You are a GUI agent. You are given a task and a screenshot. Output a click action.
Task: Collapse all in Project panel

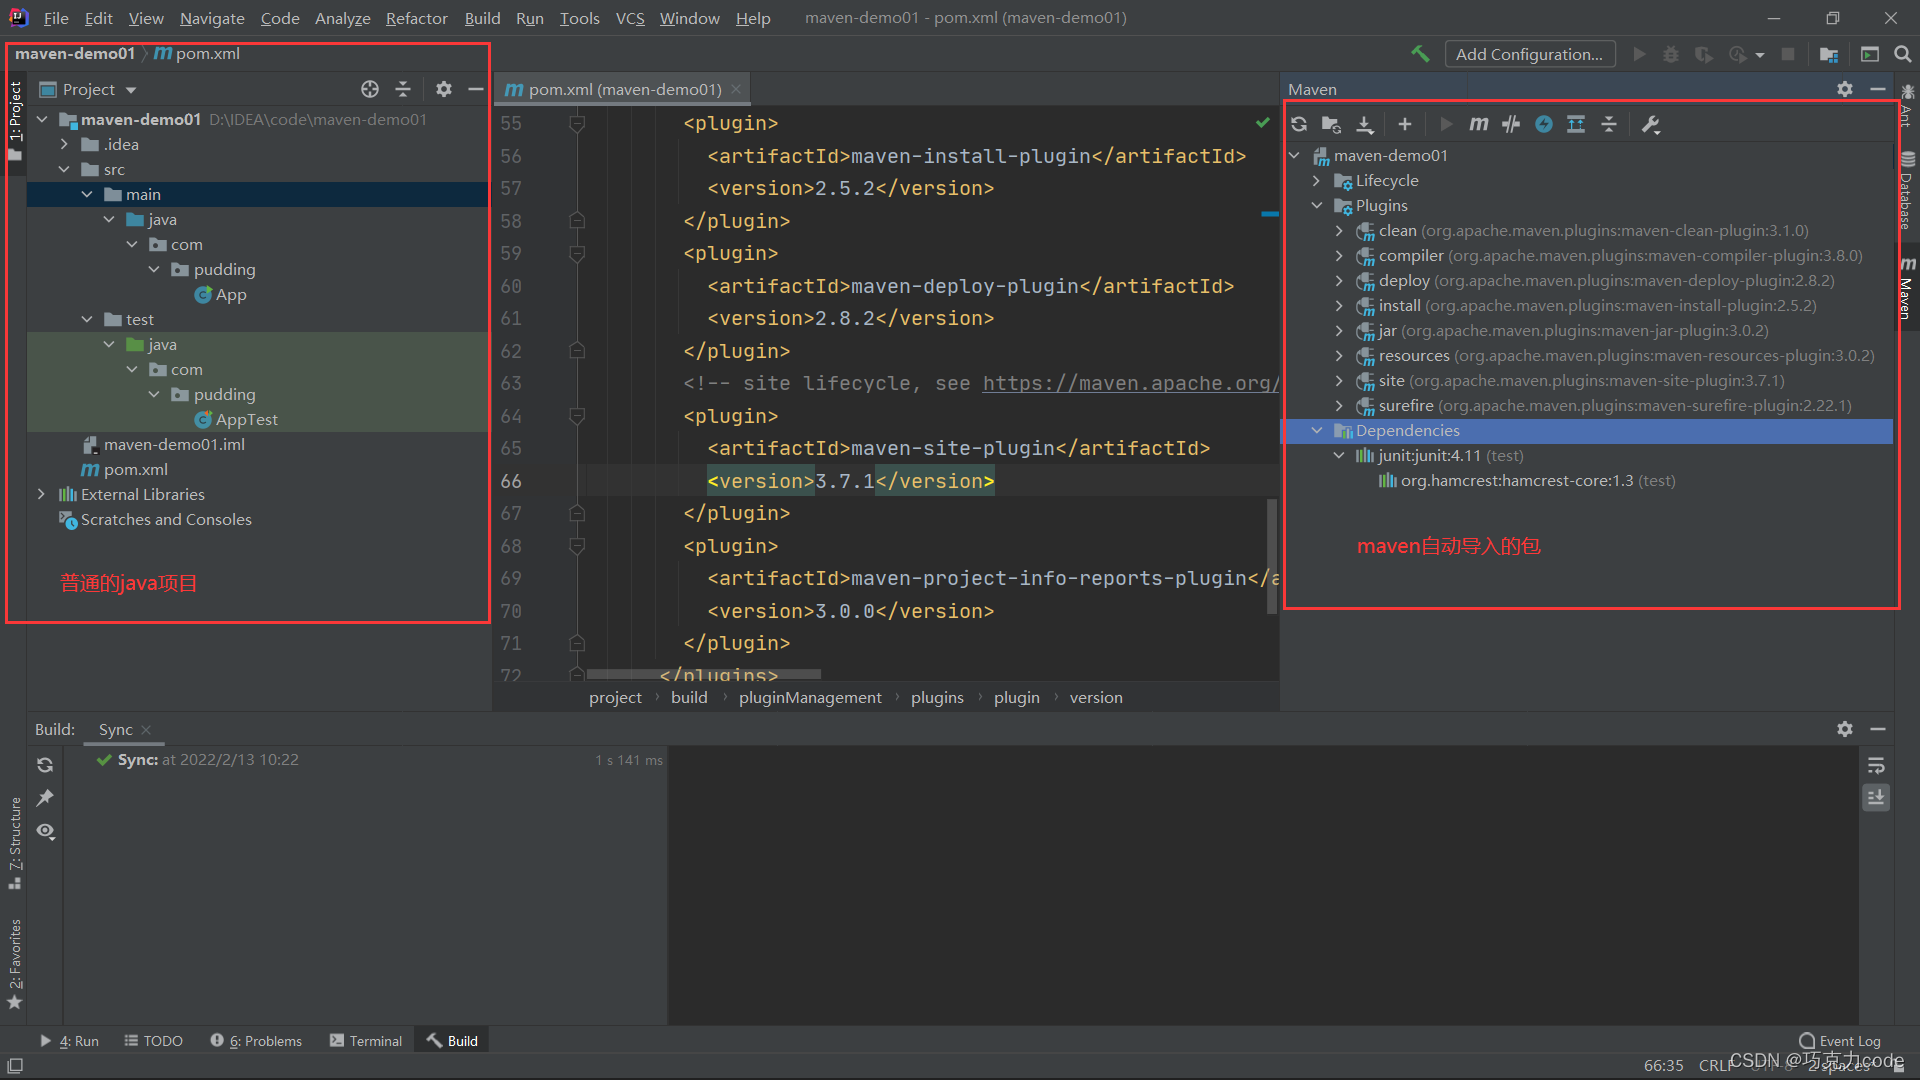click(403, 89)
